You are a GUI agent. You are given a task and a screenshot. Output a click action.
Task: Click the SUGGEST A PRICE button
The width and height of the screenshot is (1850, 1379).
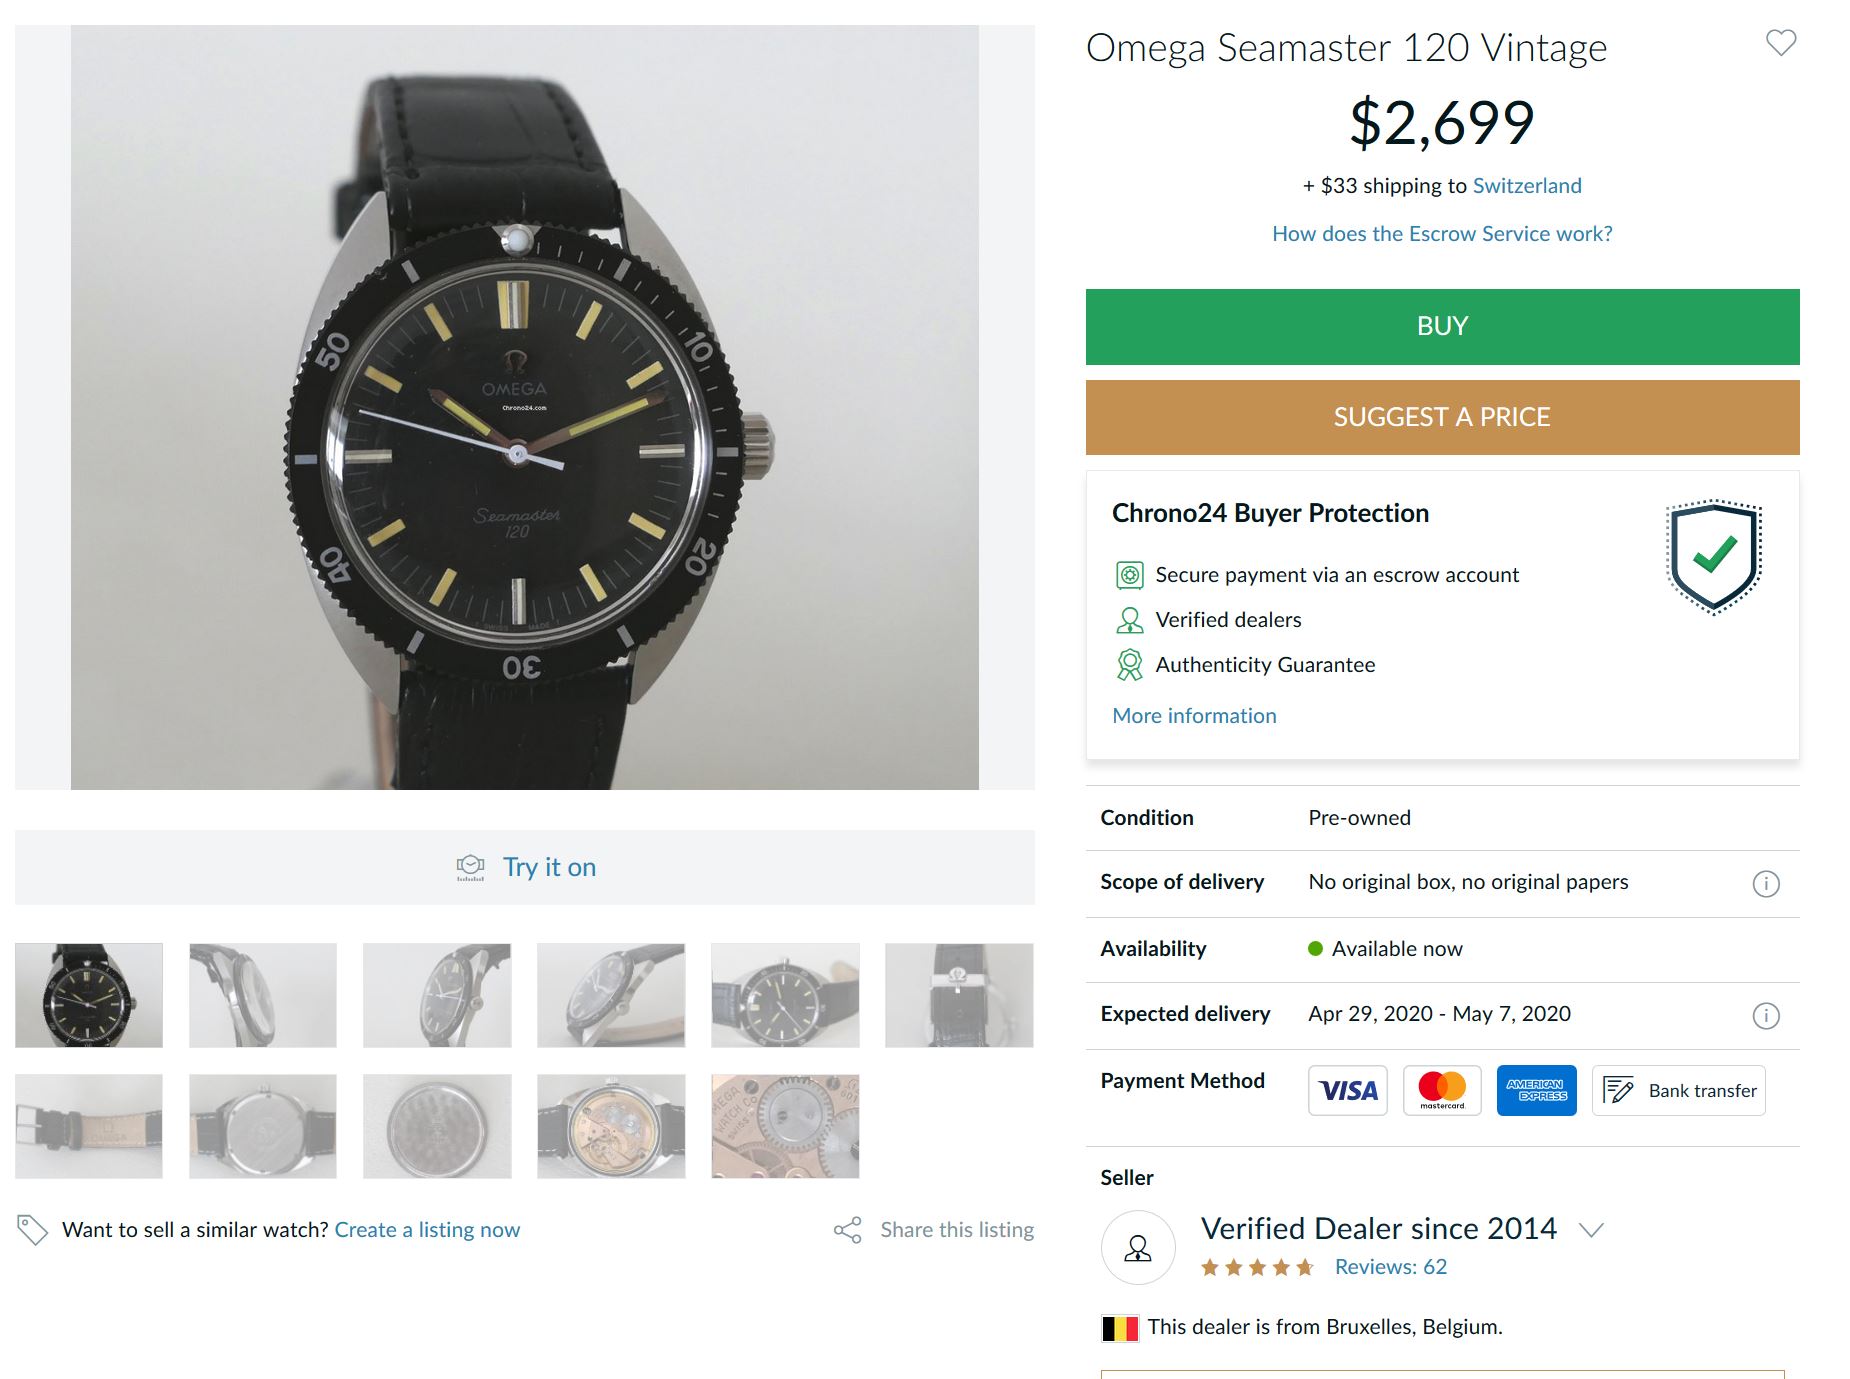[1442, 417]
